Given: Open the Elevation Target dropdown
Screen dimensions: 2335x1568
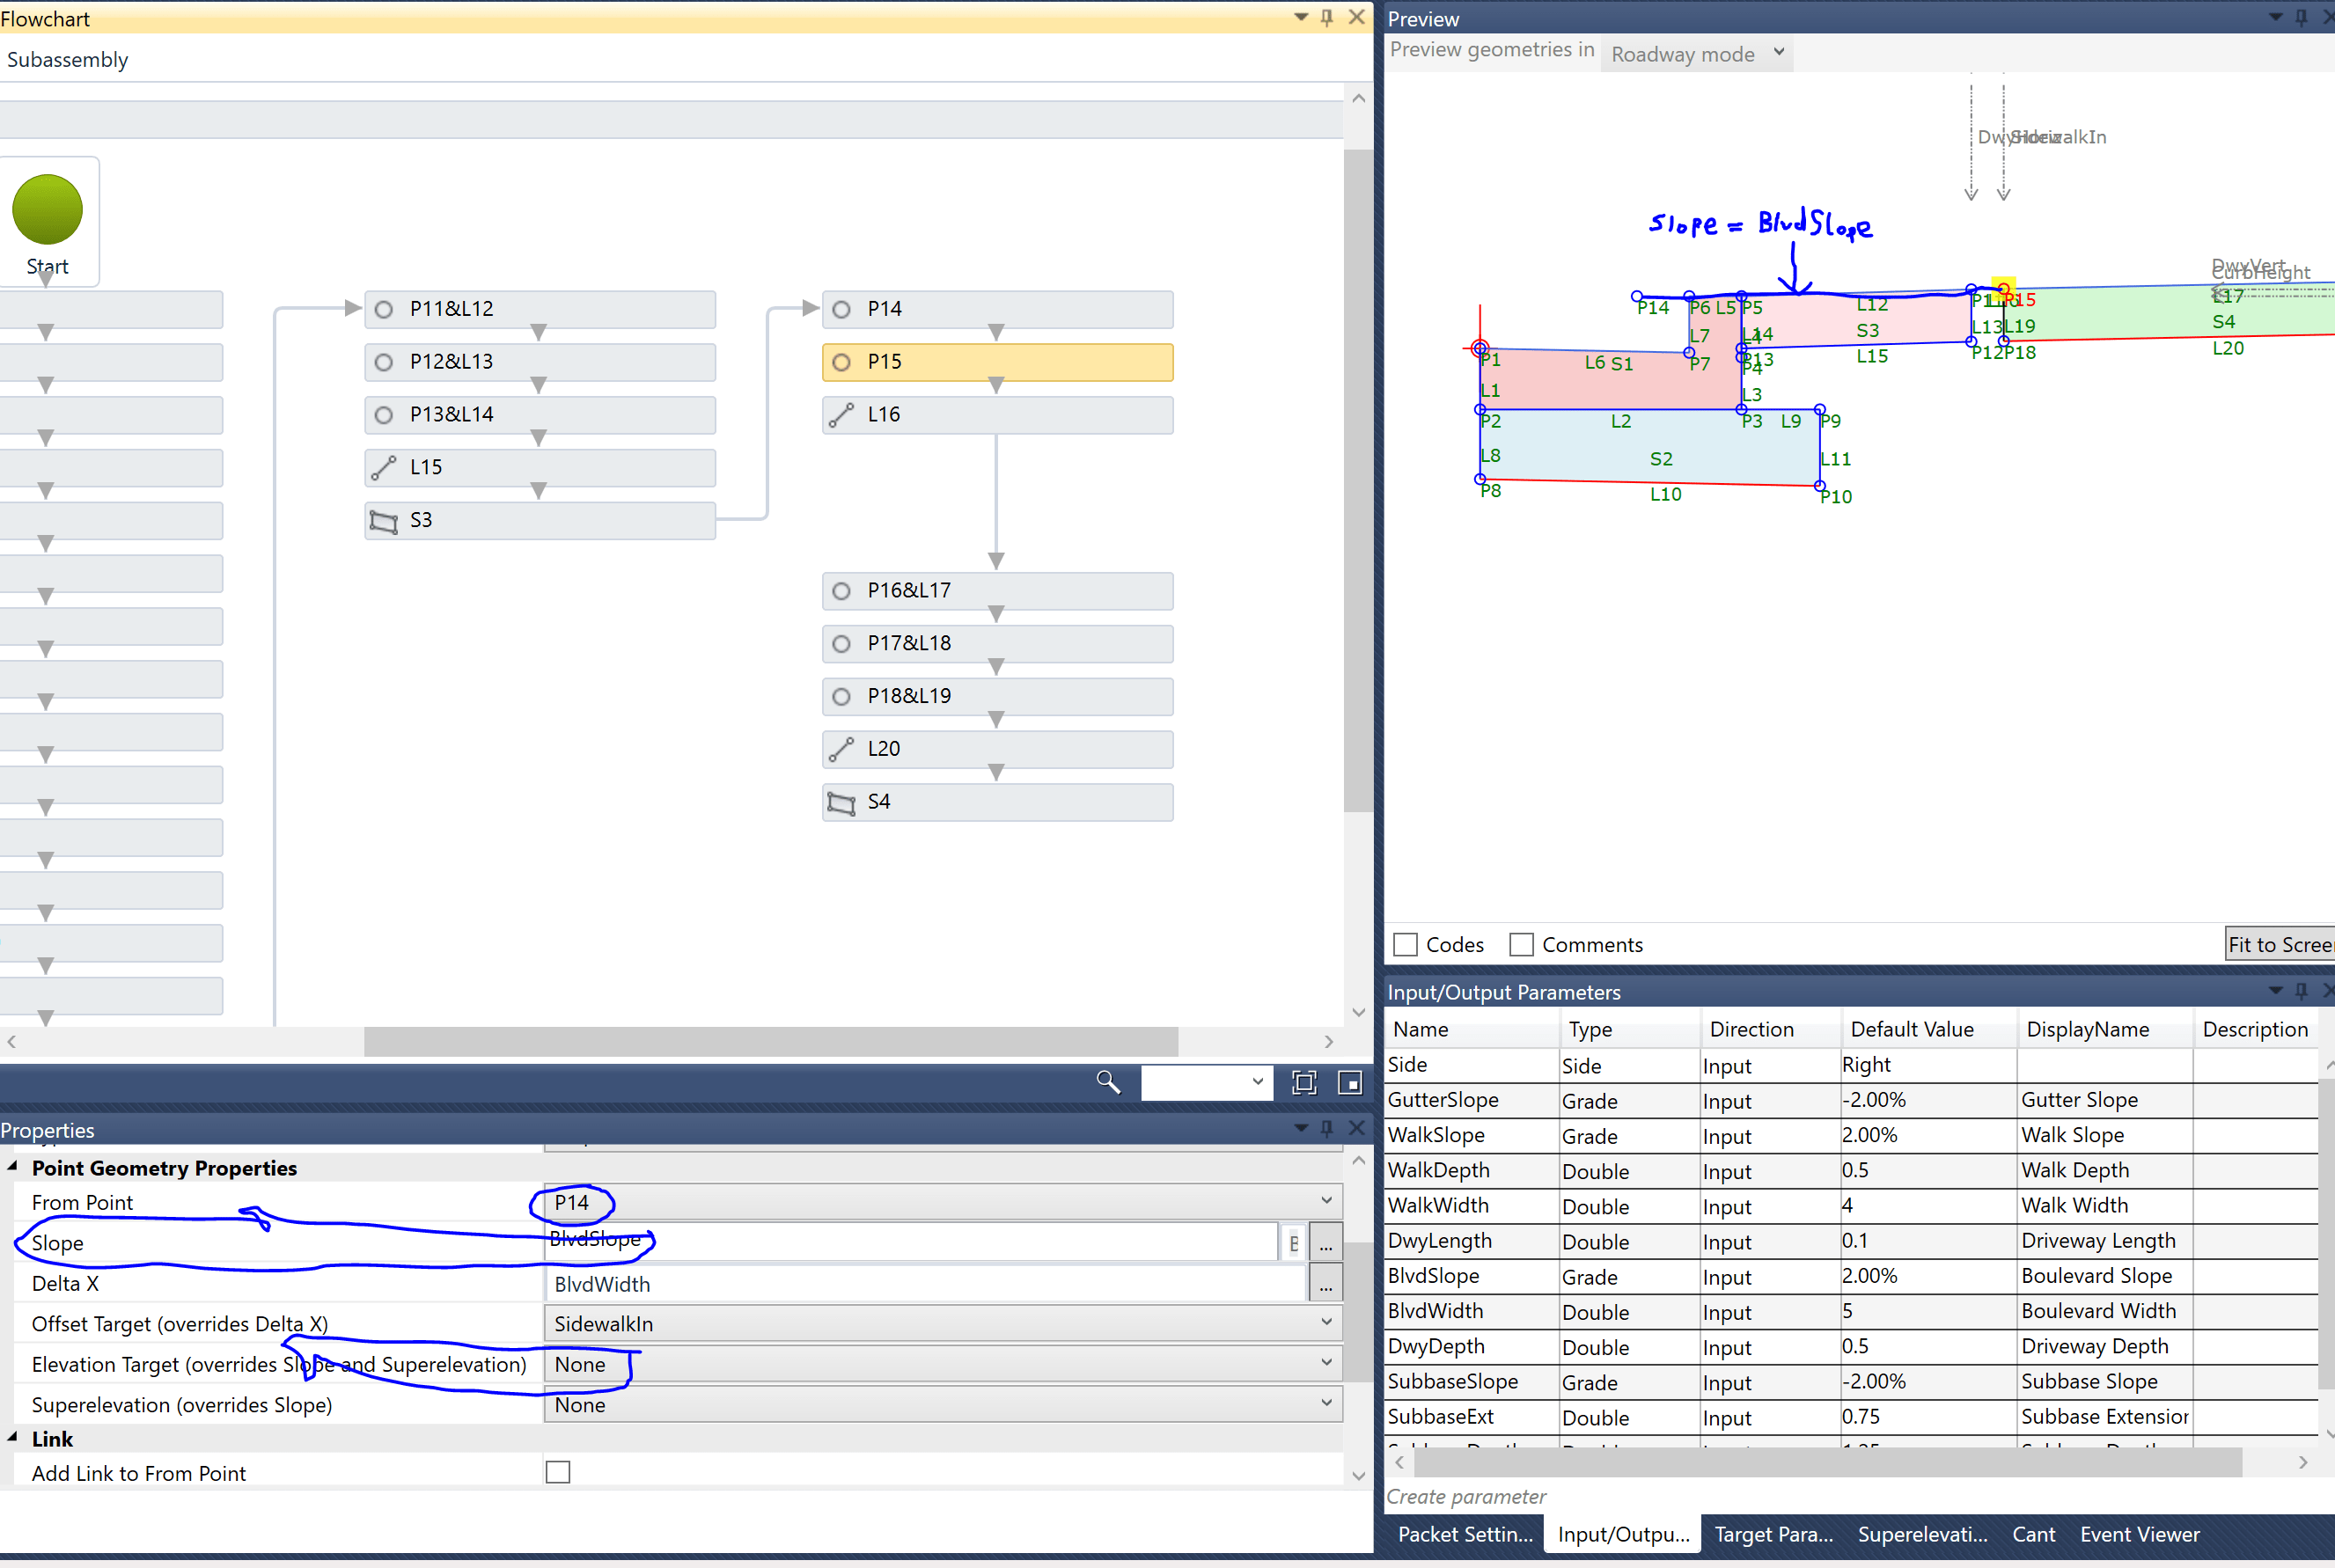Looking at the screenshot, I should 1326,1362.
